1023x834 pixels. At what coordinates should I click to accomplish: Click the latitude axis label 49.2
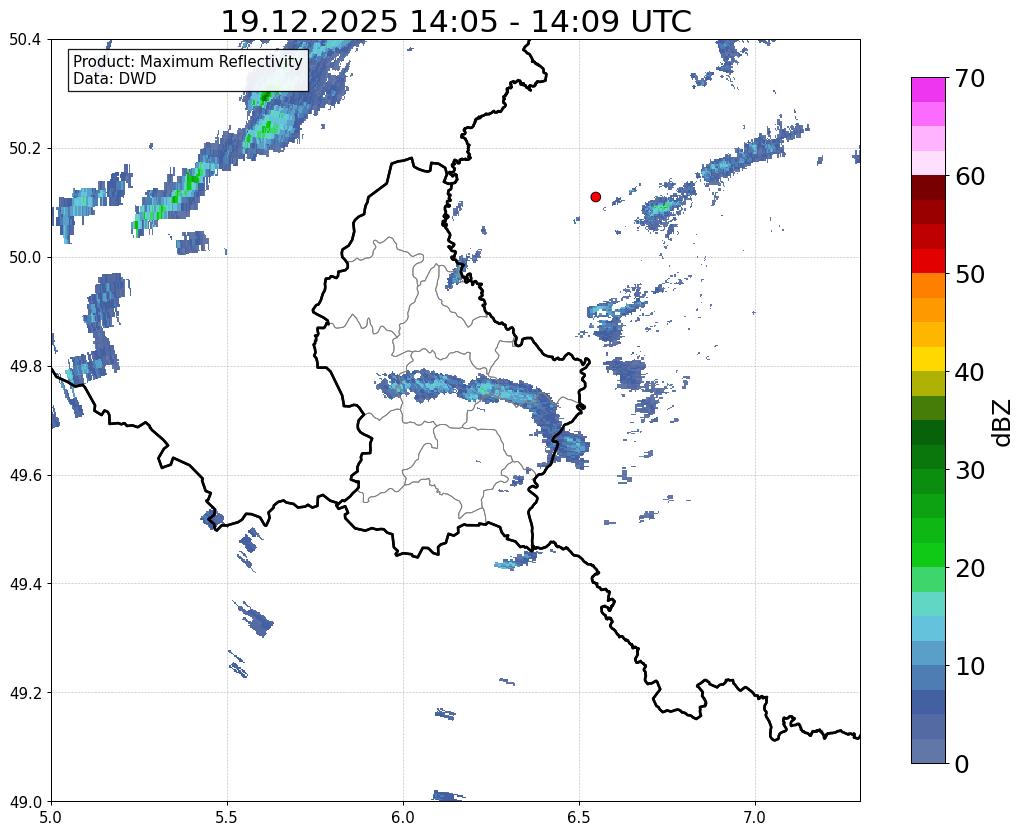pyautogui.click(x=25, y=693)
